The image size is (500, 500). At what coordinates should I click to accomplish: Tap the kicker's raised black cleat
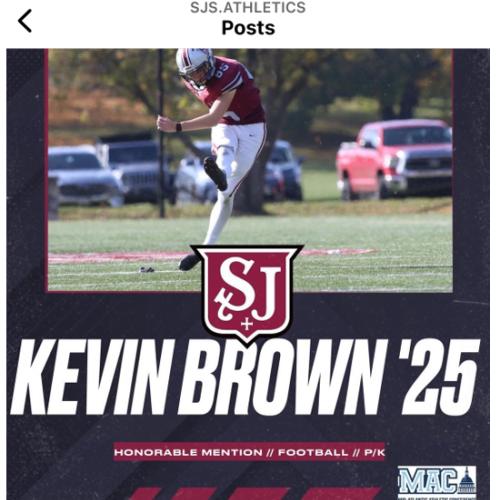(x=215, y=173)
